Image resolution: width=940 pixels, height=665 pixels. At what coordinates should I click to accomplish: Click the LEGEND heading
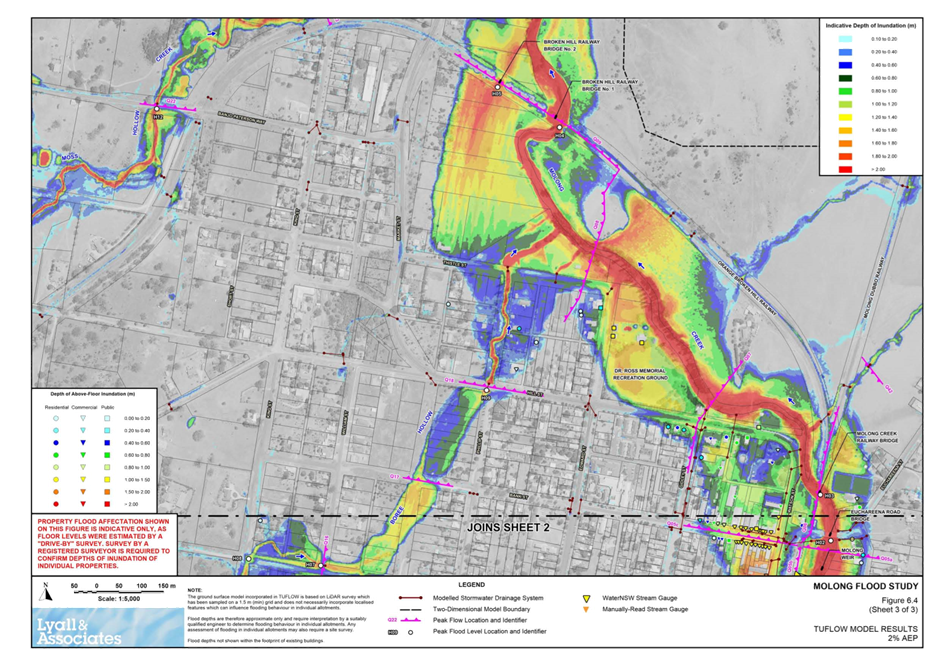(x=472, y=585)
